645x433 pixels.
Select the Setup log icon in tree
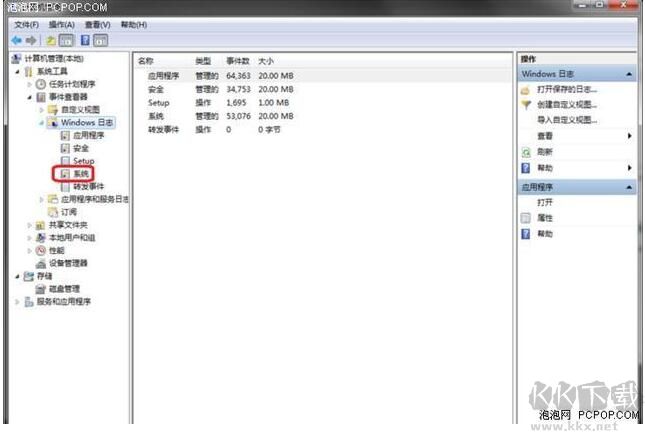click(x=65, y=161)
